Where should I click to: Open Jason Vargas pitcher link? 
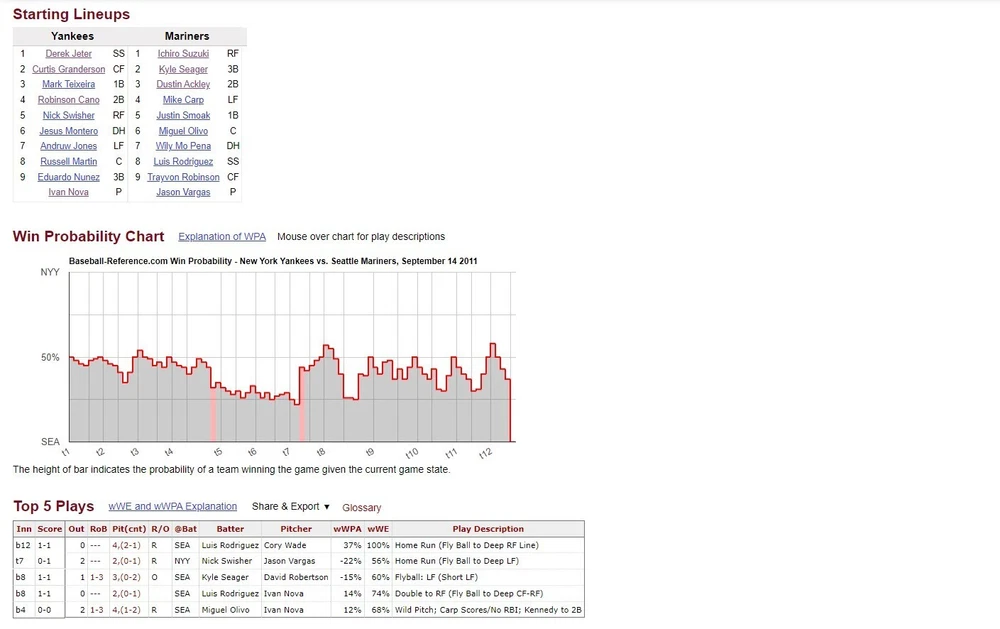pyautogui.click(x=183, y=192)
